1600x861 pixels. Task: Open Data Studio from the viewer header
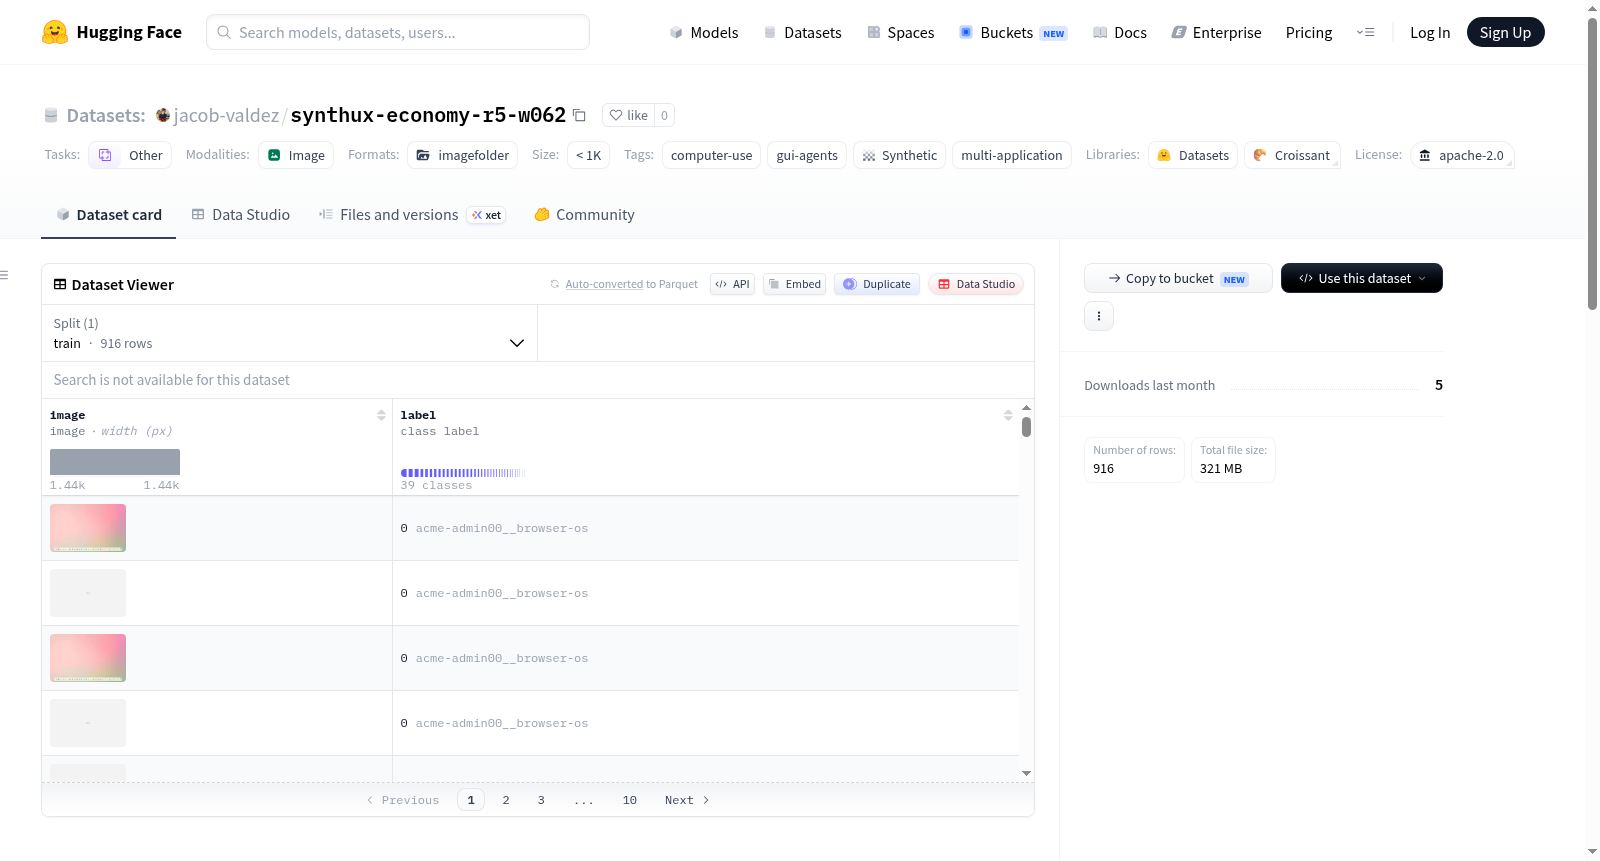pos(976,284)
